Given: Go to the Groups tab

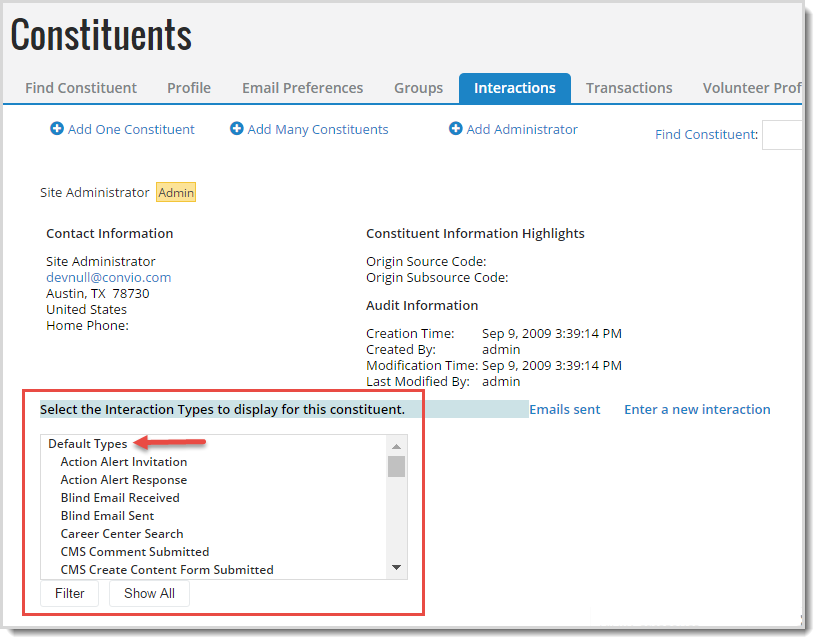Looking at the screenshot, I should tap(418, 88).
